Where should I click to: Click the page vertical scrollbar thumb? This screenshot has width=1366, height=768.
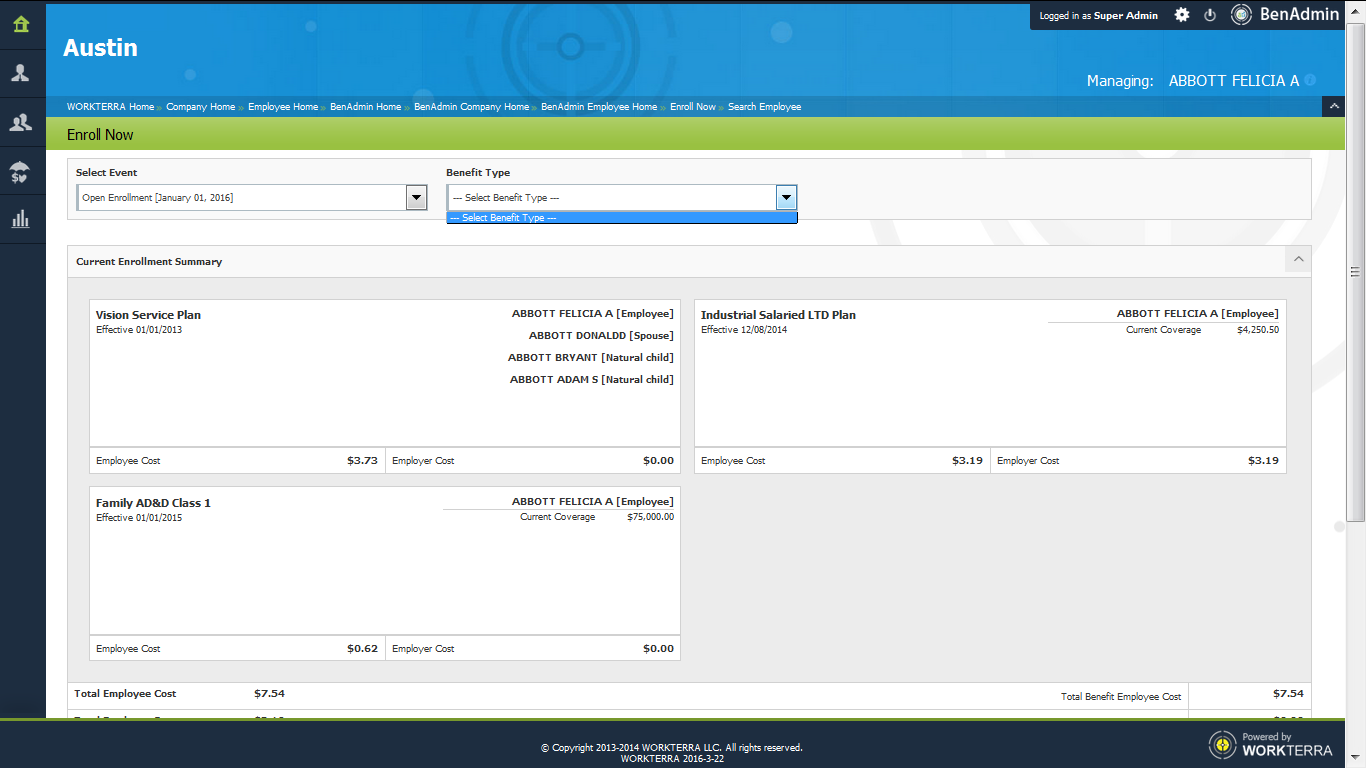click(1356, 271)
